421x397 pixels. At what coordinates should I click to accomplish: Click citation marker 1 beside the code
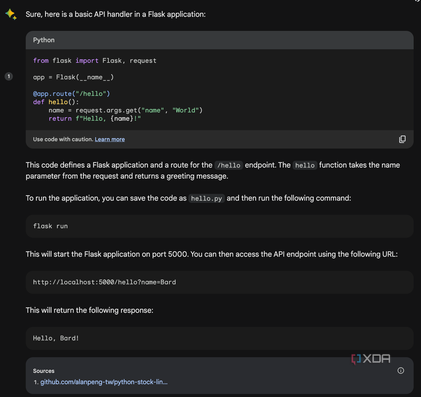(x=9, y=76)
